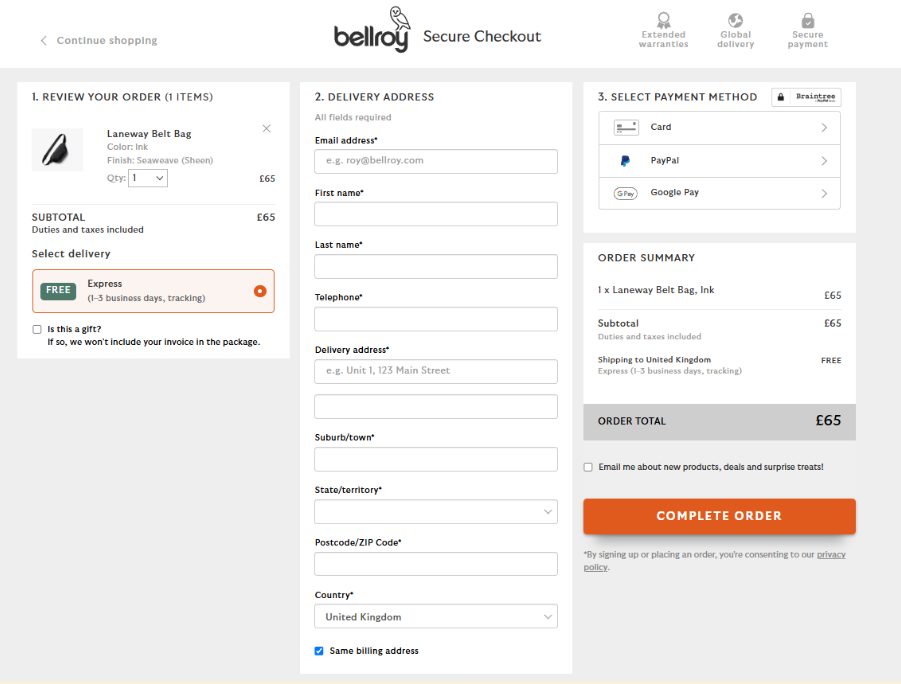Viewport: 901px width, 684px height.
Task: Uncheck Same billing address
Action: pos(319,651)
